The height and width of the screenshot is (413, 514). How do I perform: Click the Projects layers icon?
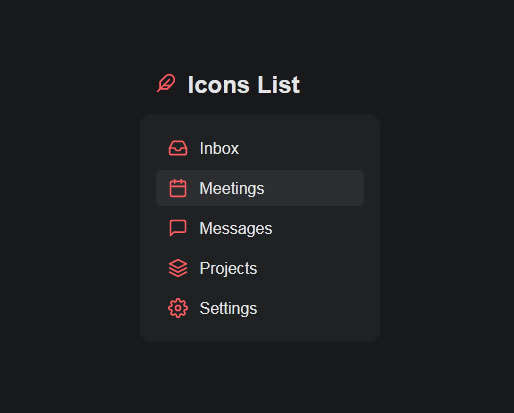point(178,268)
